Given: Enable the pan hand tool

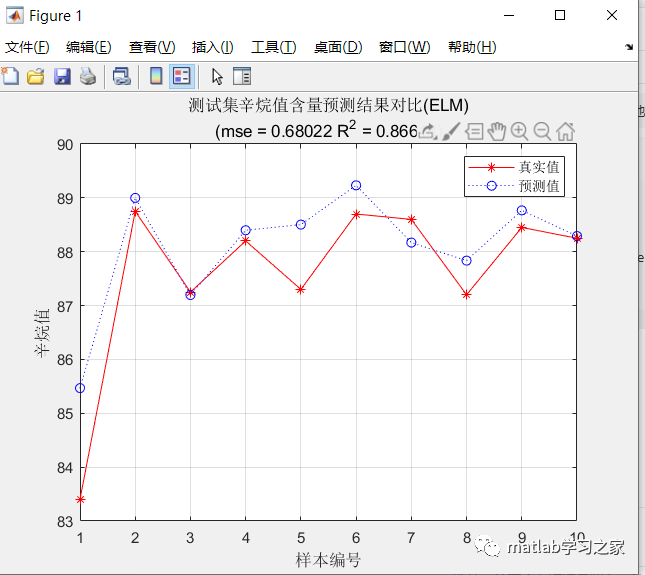Looking at the screenshot, I should click(497, 132).
